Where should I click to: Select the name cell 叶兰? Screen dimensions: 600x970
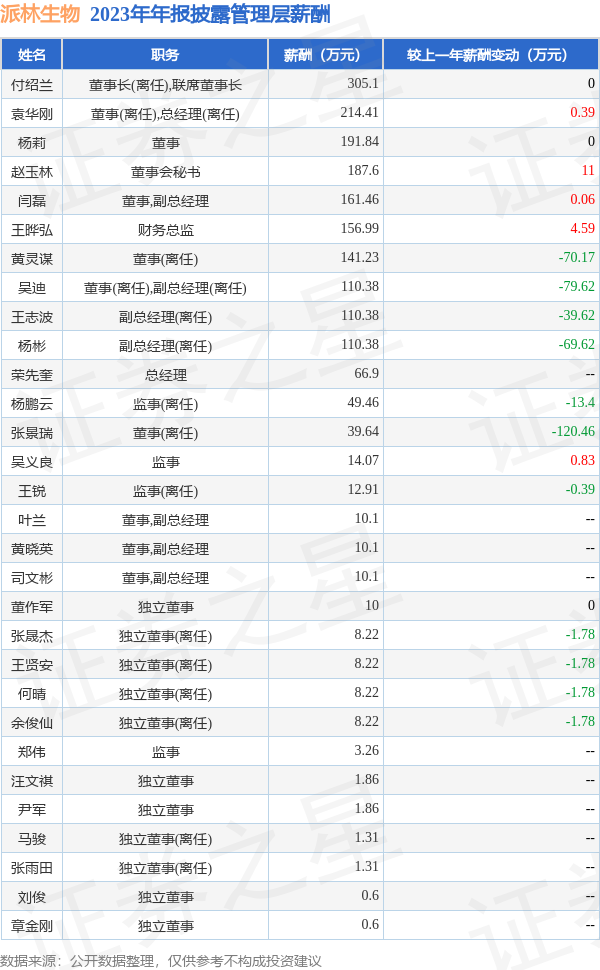(x=32, y=521)
